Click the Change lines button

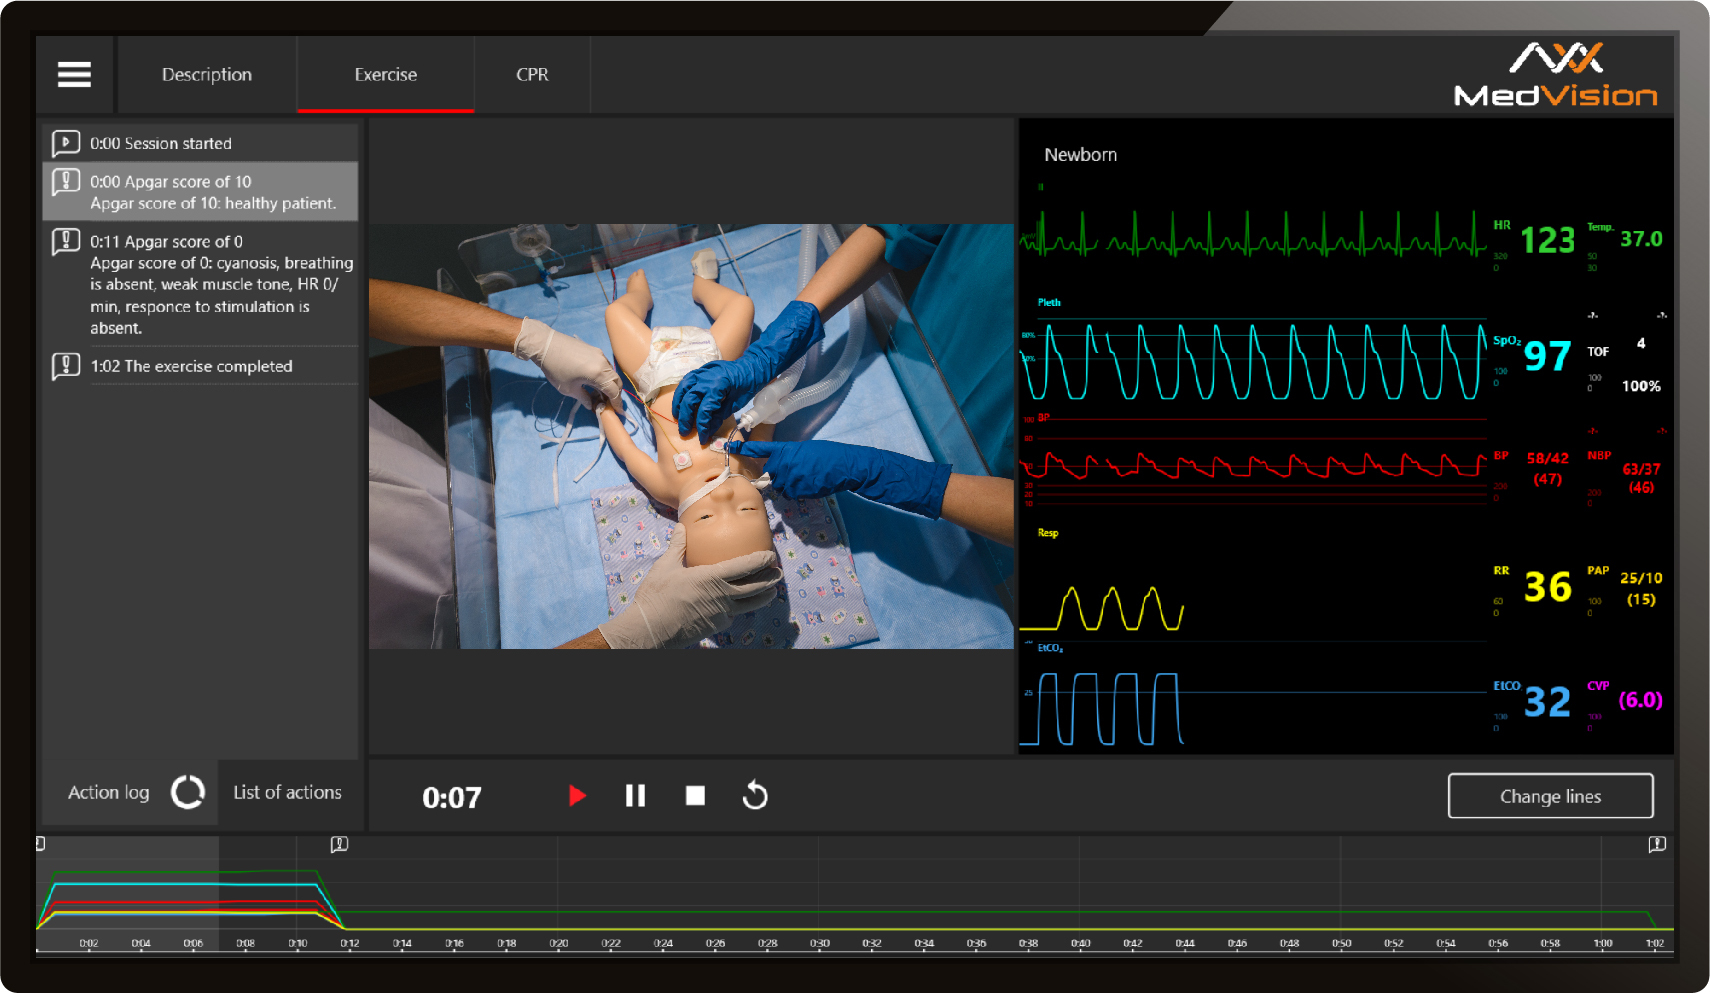coord(1550,796)
